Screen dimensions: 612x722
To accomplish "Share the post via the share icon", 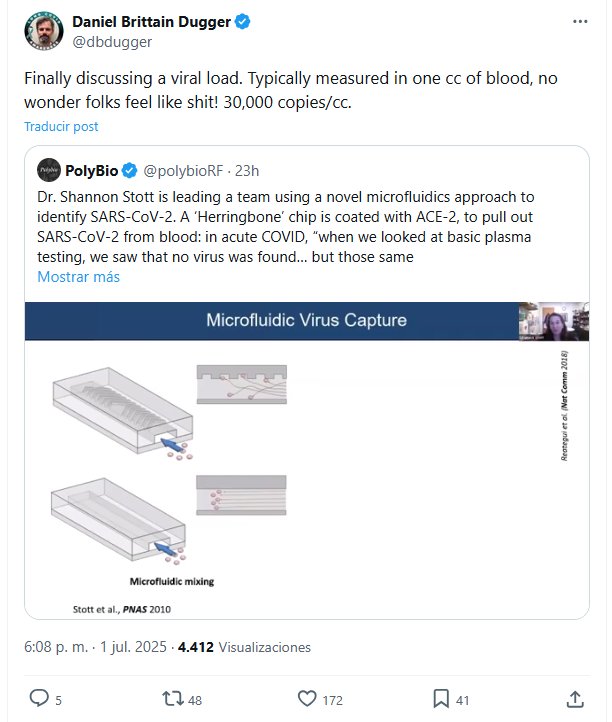I will (576, 698).
